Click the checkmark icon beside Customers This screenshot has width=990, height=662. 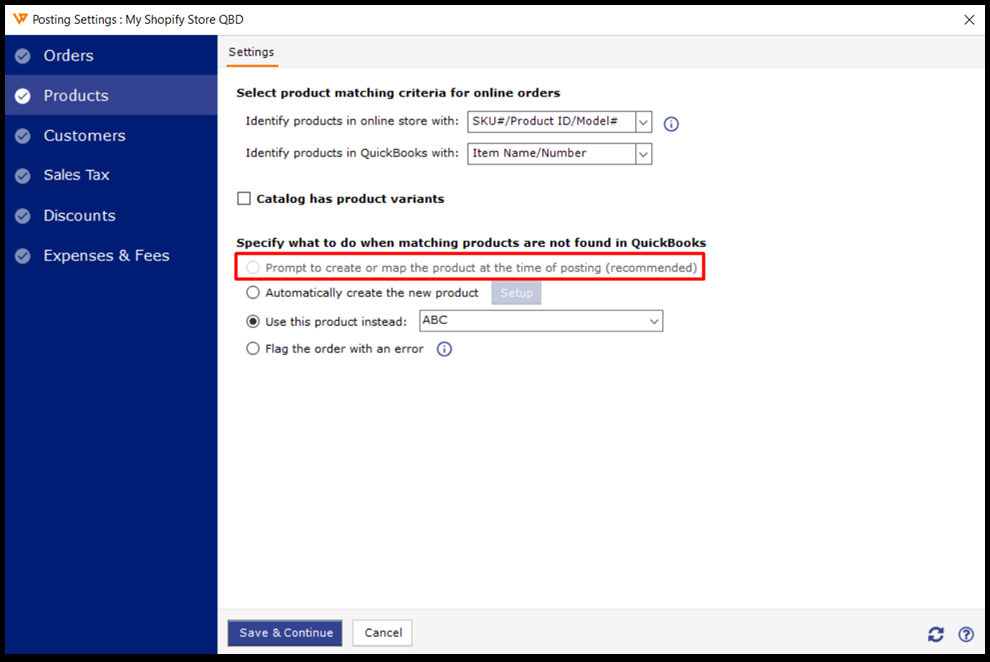point(23,136)
